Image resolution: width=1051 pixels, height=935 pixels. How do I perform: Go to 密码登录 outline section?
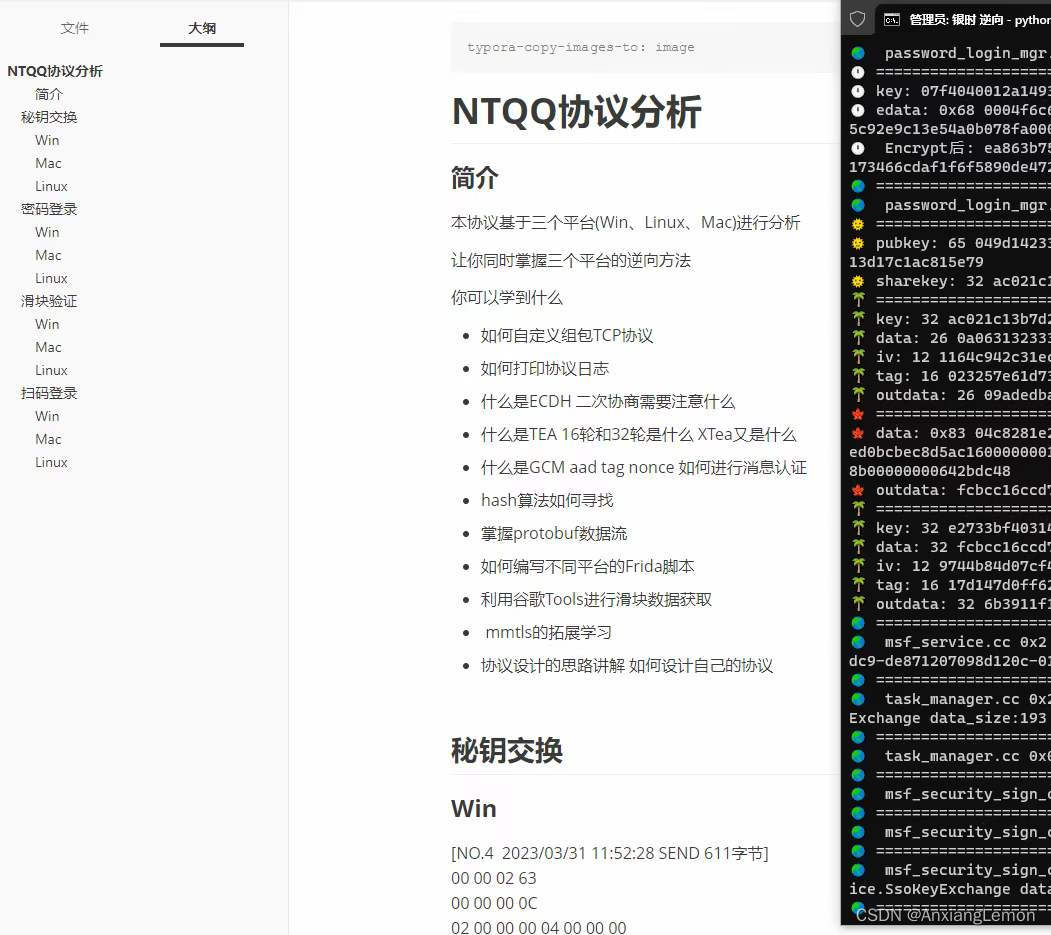click(x=49, y=209)
